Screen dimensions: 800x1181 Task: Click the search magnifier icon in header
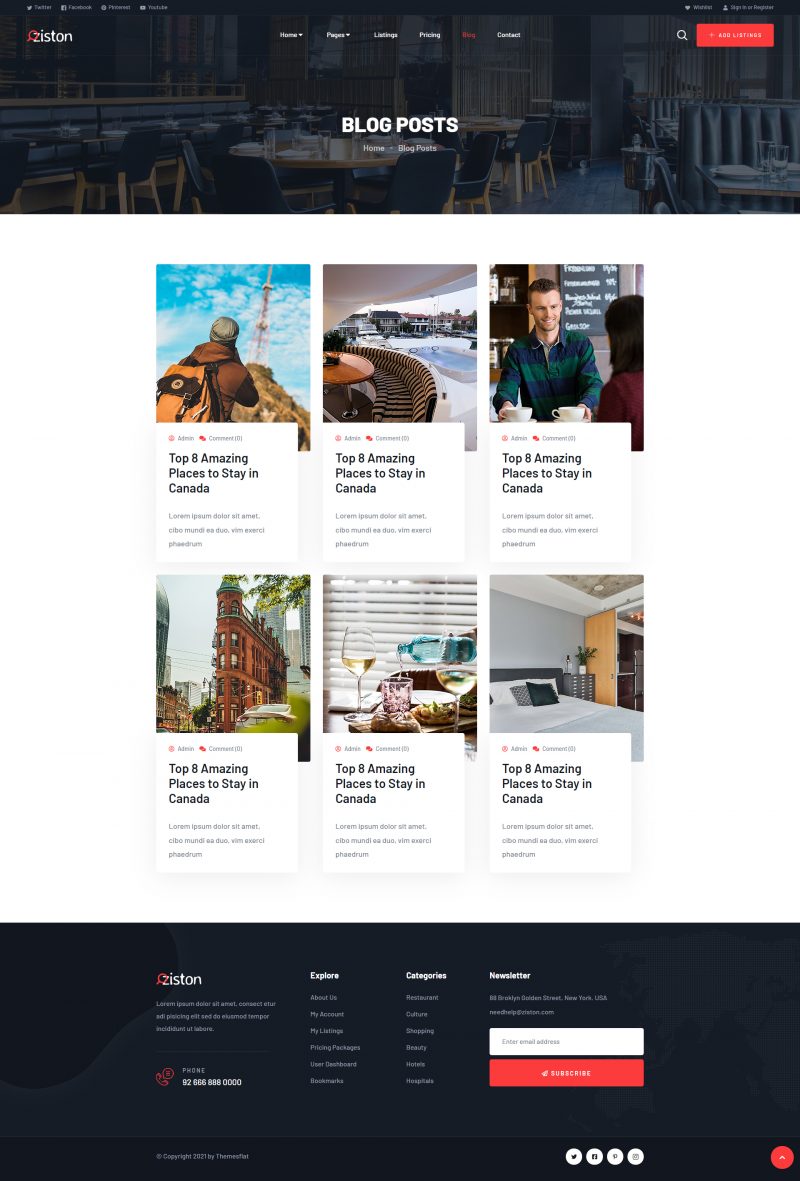(x=682, y=35)
